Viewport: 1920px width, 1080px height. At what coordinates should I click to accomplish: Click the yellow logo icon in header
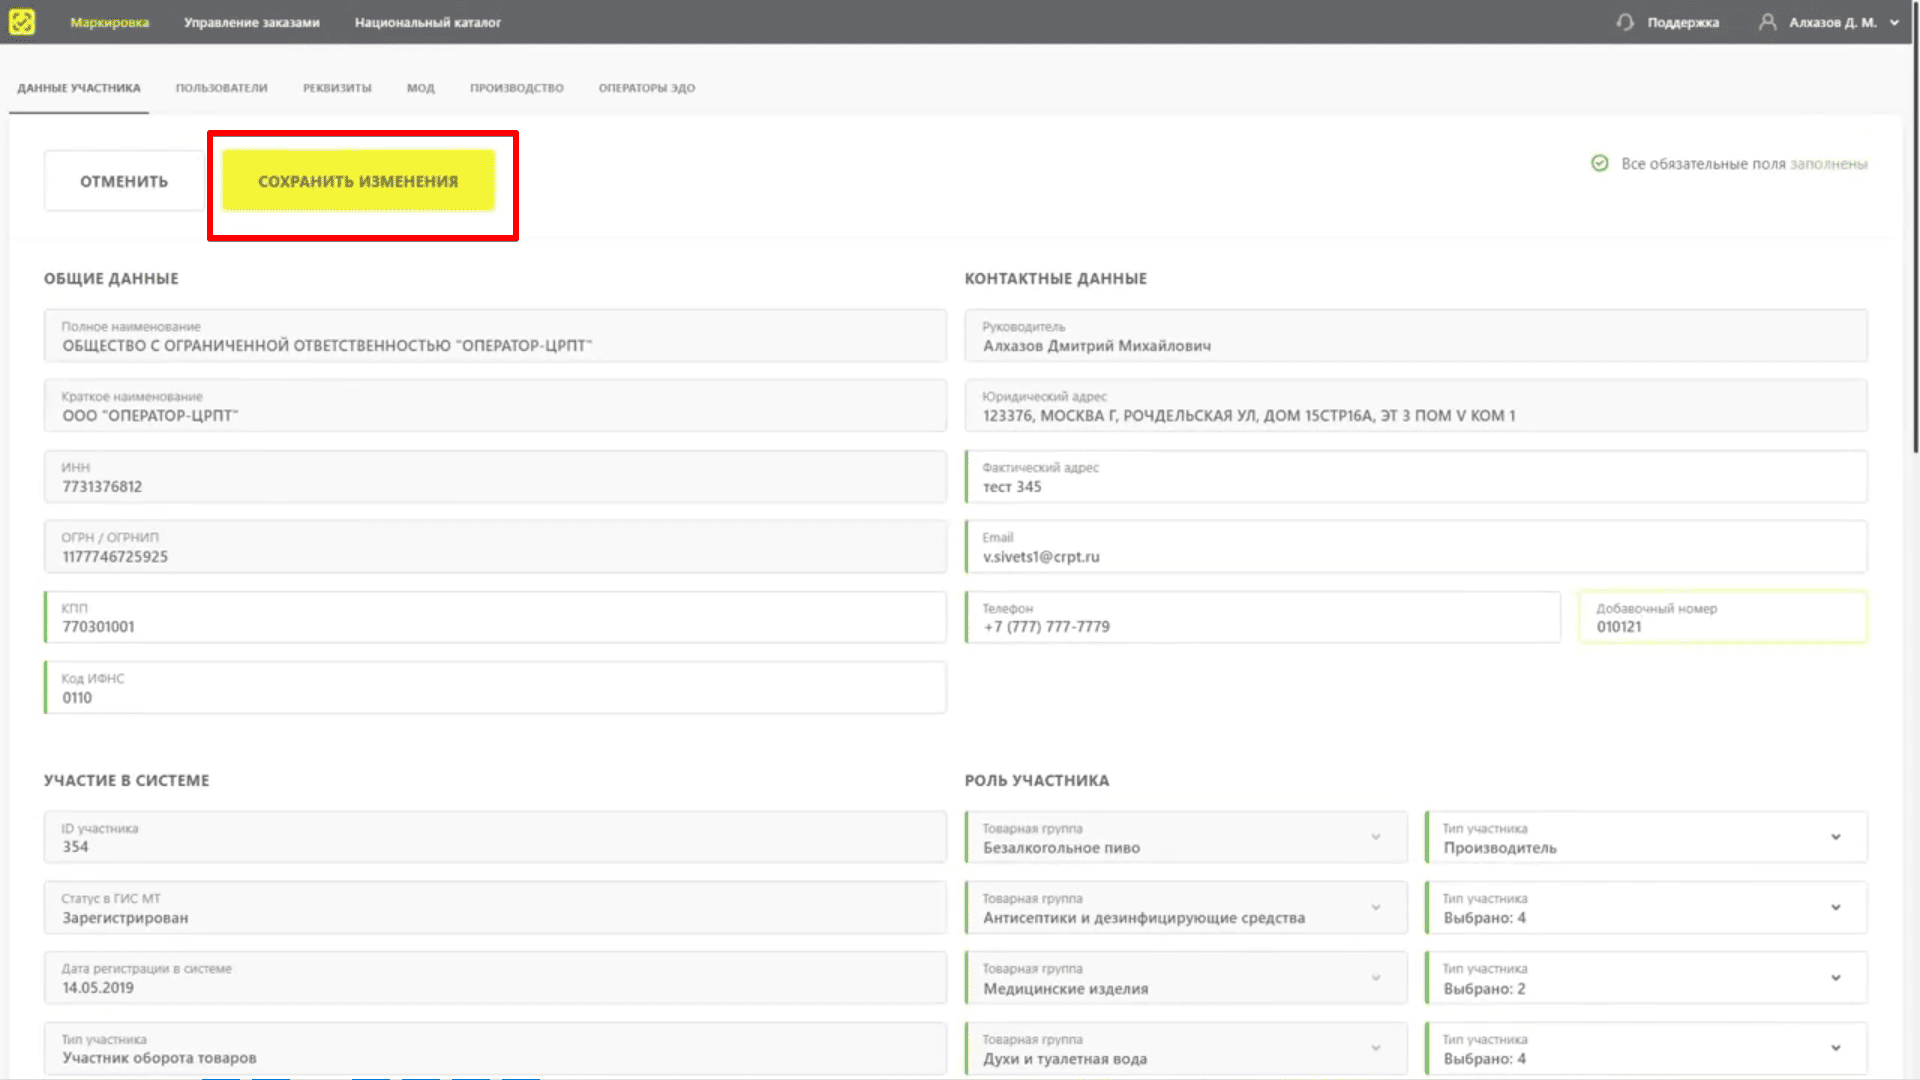(21, 21)
